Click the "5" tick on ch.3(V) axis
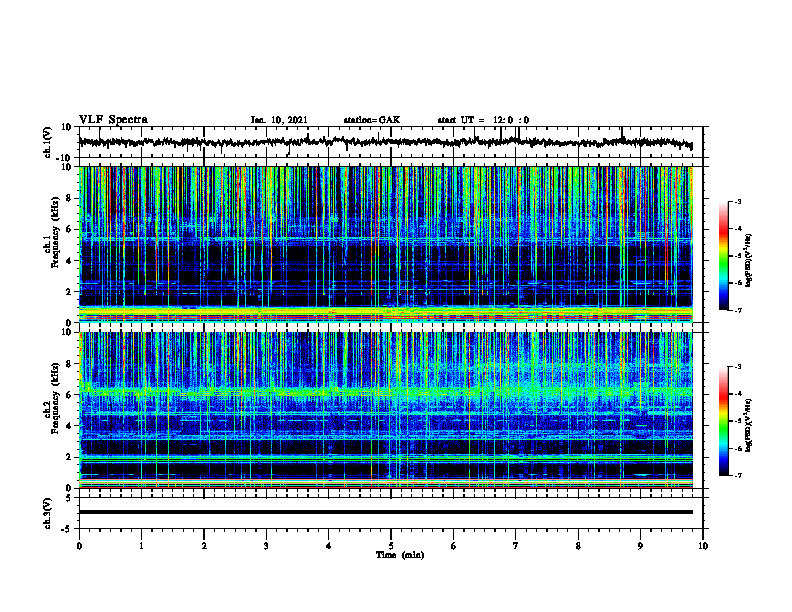The height and width of the screenshot is (612, 792). click(x=69, y=498)
